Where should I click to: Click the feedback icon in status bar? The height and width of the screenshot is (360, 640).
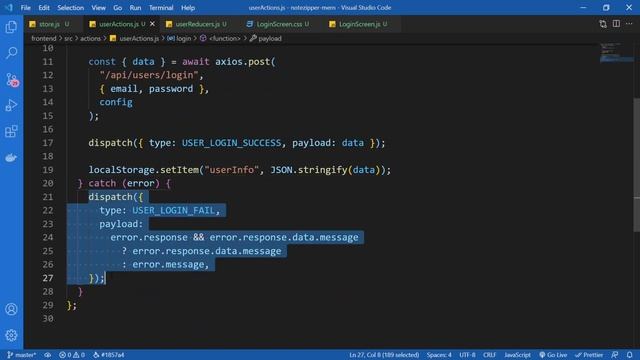615,355
